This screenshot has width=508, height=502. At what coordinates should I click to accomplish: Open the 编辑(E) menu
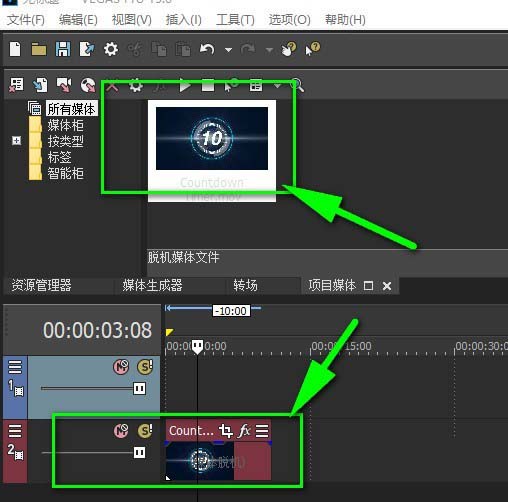(78, 20)
